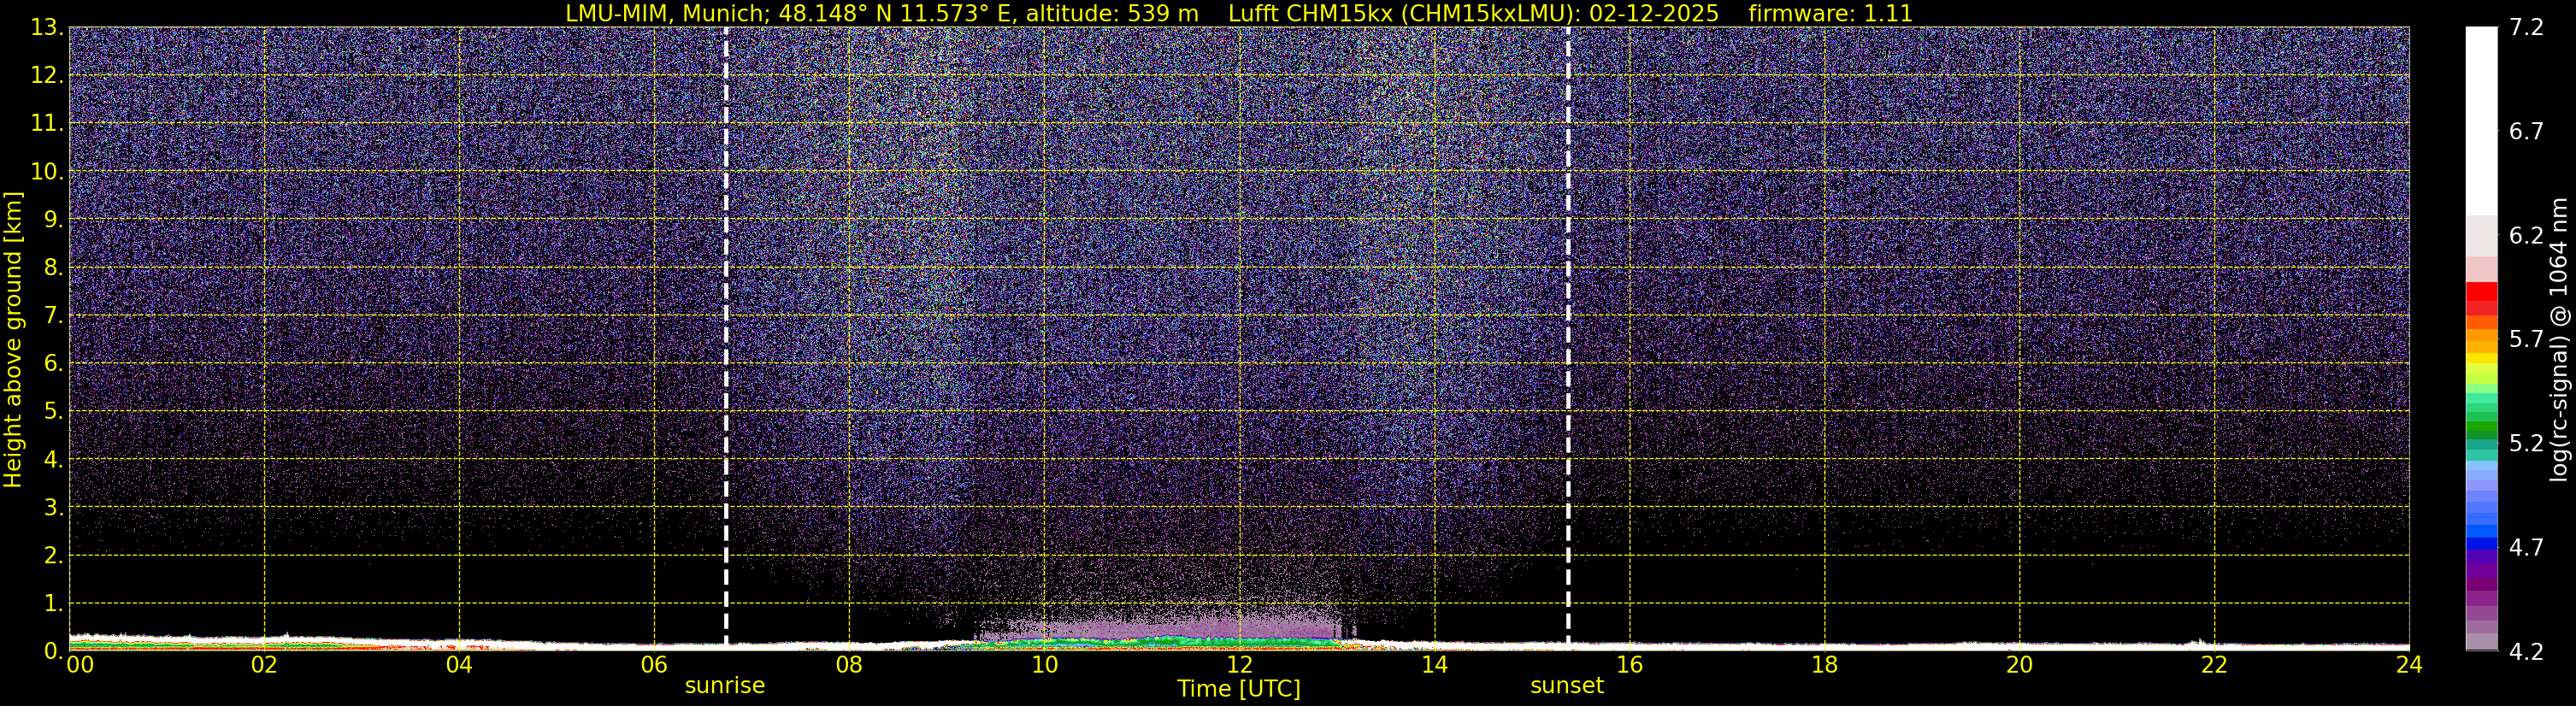Click the "6.2" colorbar scale label
The width and height of the screenshot is (2576, 706).
(2526, 235)
